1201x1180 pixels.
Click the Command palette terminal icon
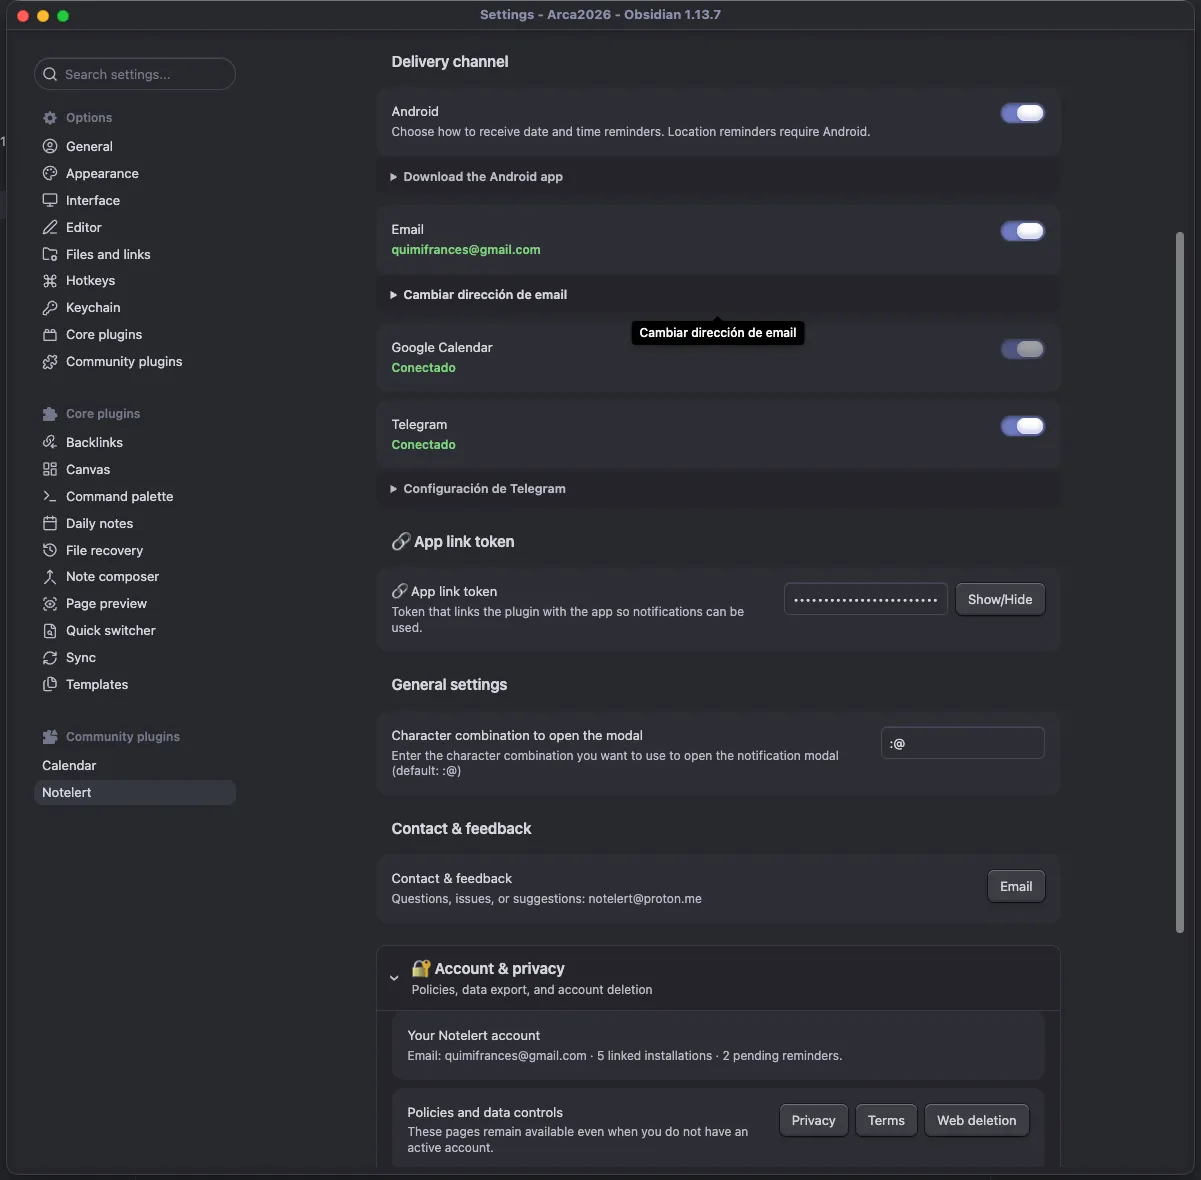coord(50,496)
